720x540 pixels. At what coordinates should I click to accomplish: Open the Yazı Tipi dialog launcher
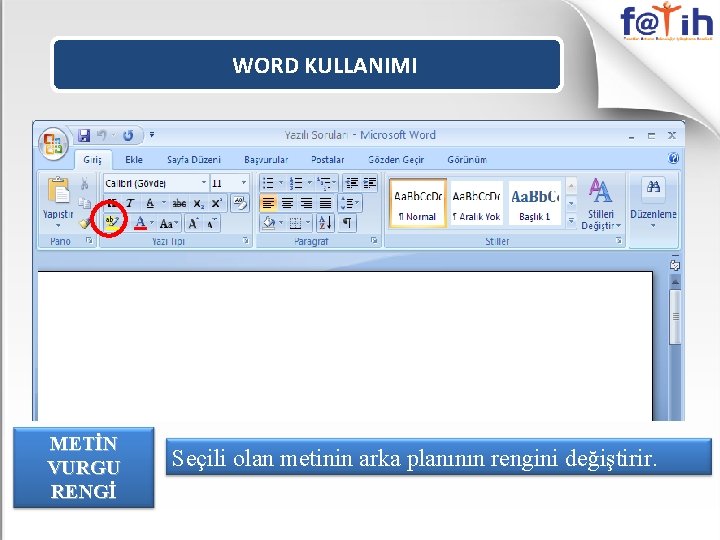[246, 241]
